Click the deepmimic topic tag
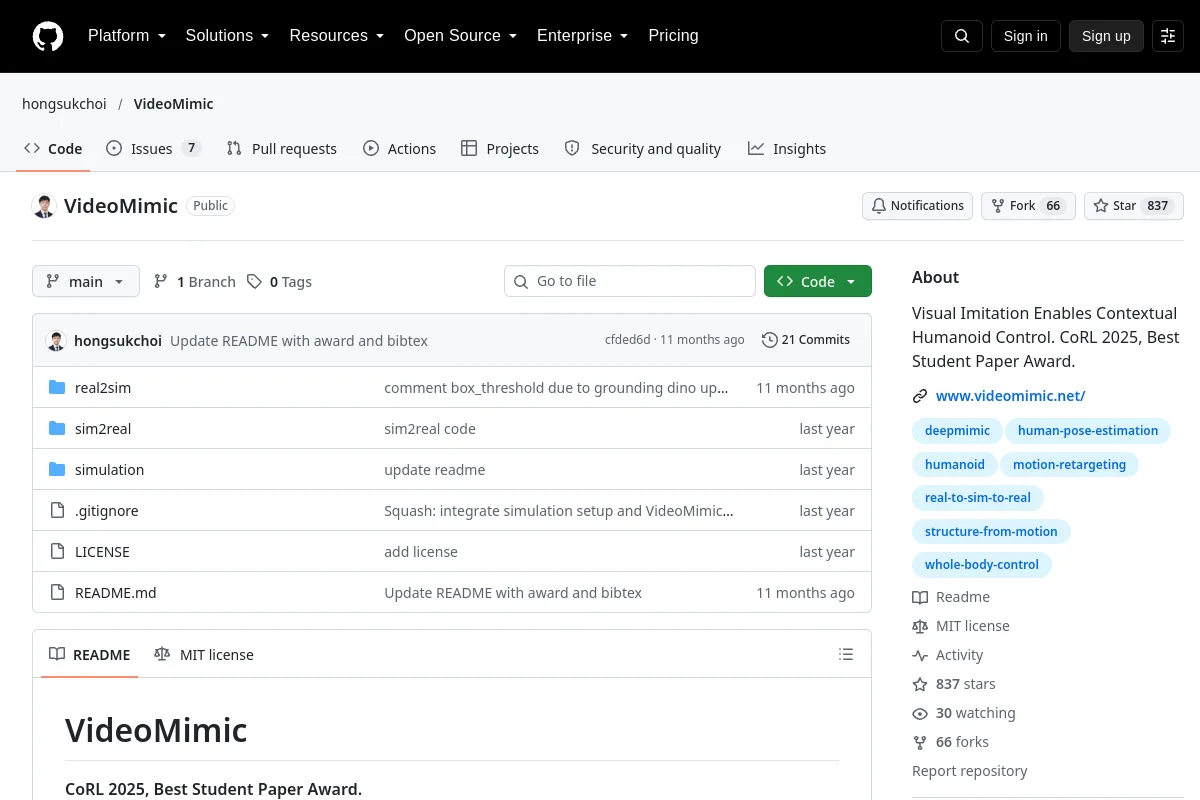This screenshot has height=800, width=1200. click(x=957, y=431)
